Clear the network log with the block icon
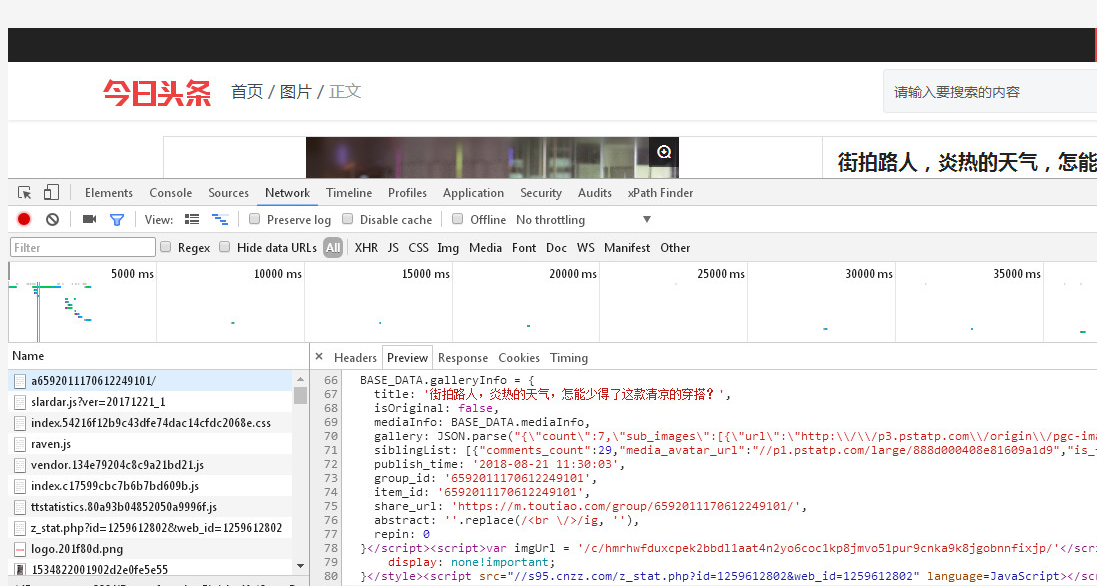 coord(52,220)
